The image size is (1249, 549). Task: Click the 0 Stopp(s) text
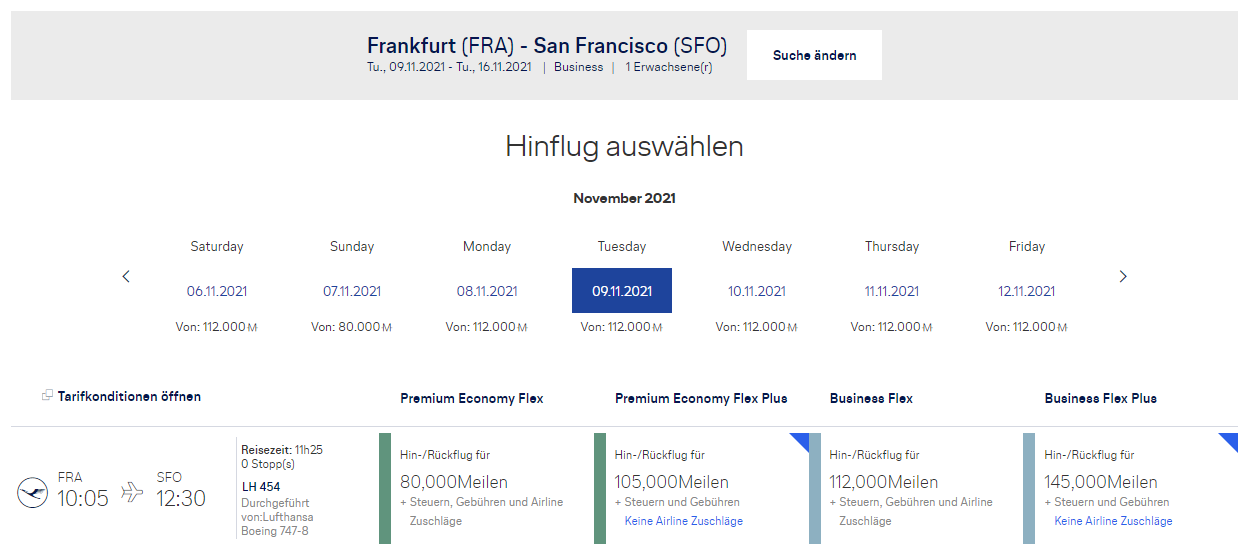(x=267, y=464)
